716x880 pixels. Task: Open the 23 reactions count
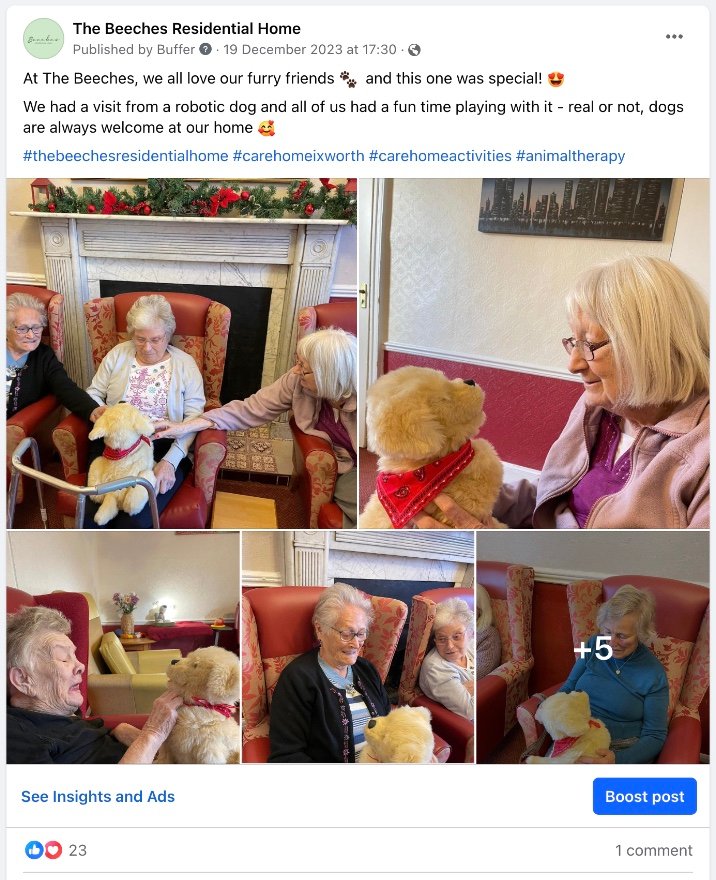[x=77, y=850]
